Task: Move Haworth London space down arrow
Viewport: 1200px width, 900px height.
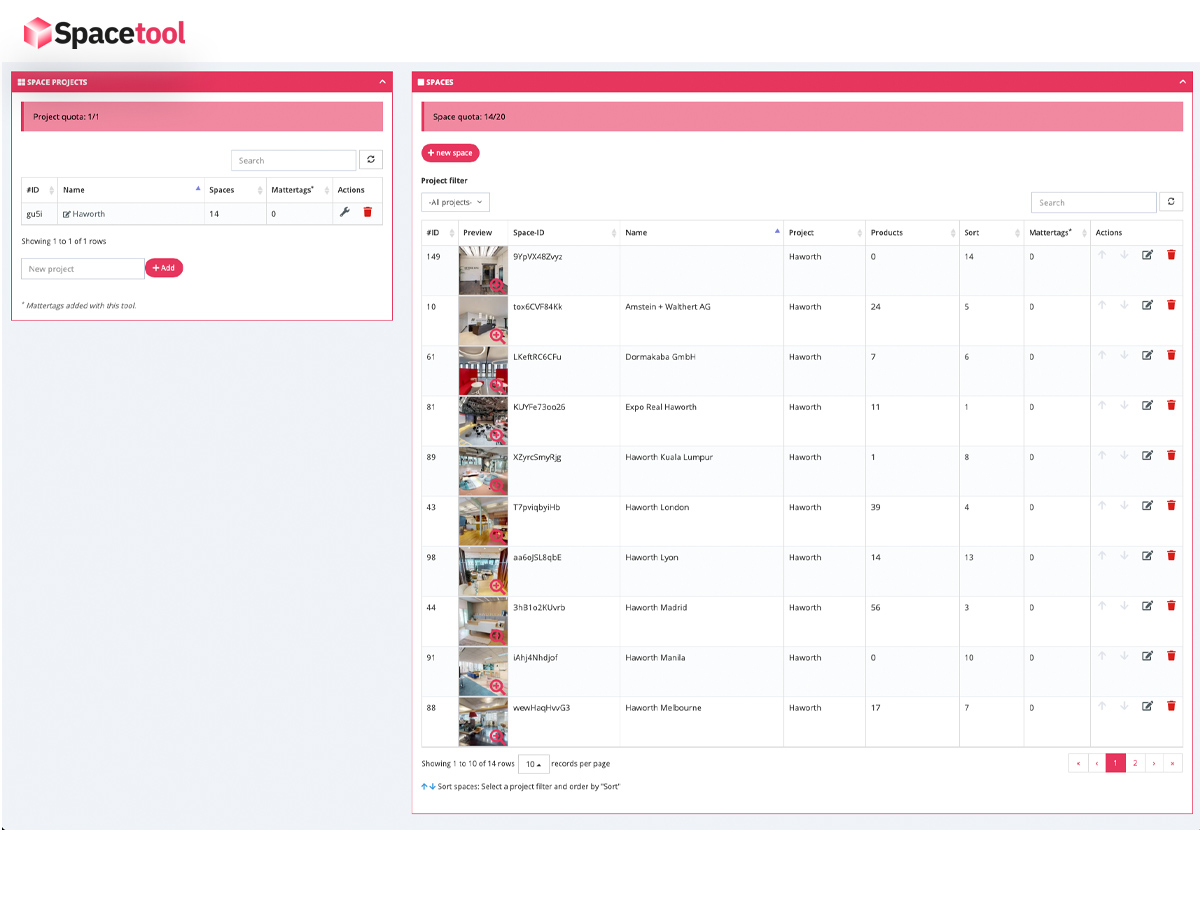Action: click(x=1124, y=505)
